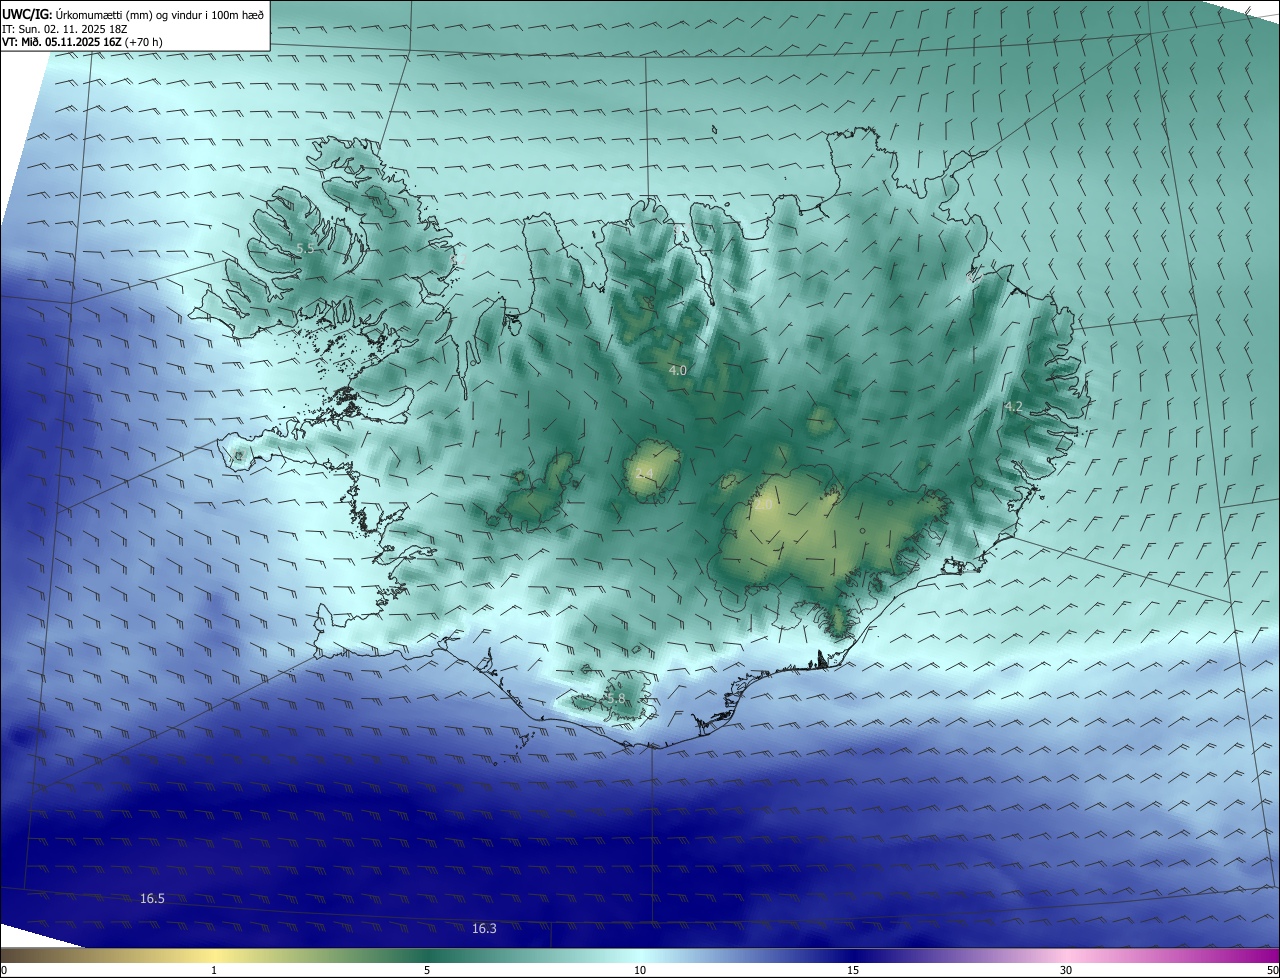Click the '1' tick on the colour scale
Screen dimensions: 1280x978
pos(214,970)
